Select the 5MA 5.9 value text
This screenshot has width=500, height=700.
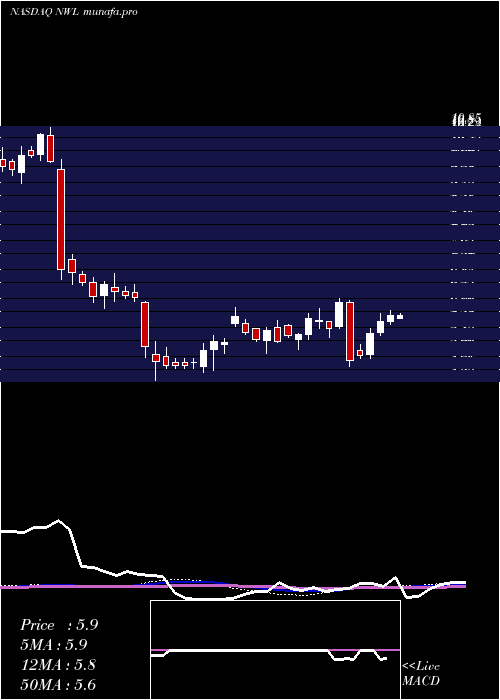[x=54, y=645]
